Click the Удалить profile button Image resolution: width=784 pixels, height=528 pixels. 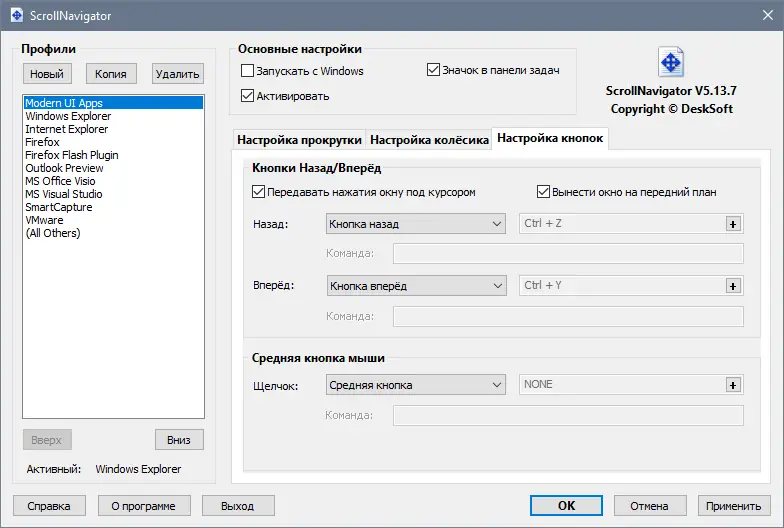[178, 74]
